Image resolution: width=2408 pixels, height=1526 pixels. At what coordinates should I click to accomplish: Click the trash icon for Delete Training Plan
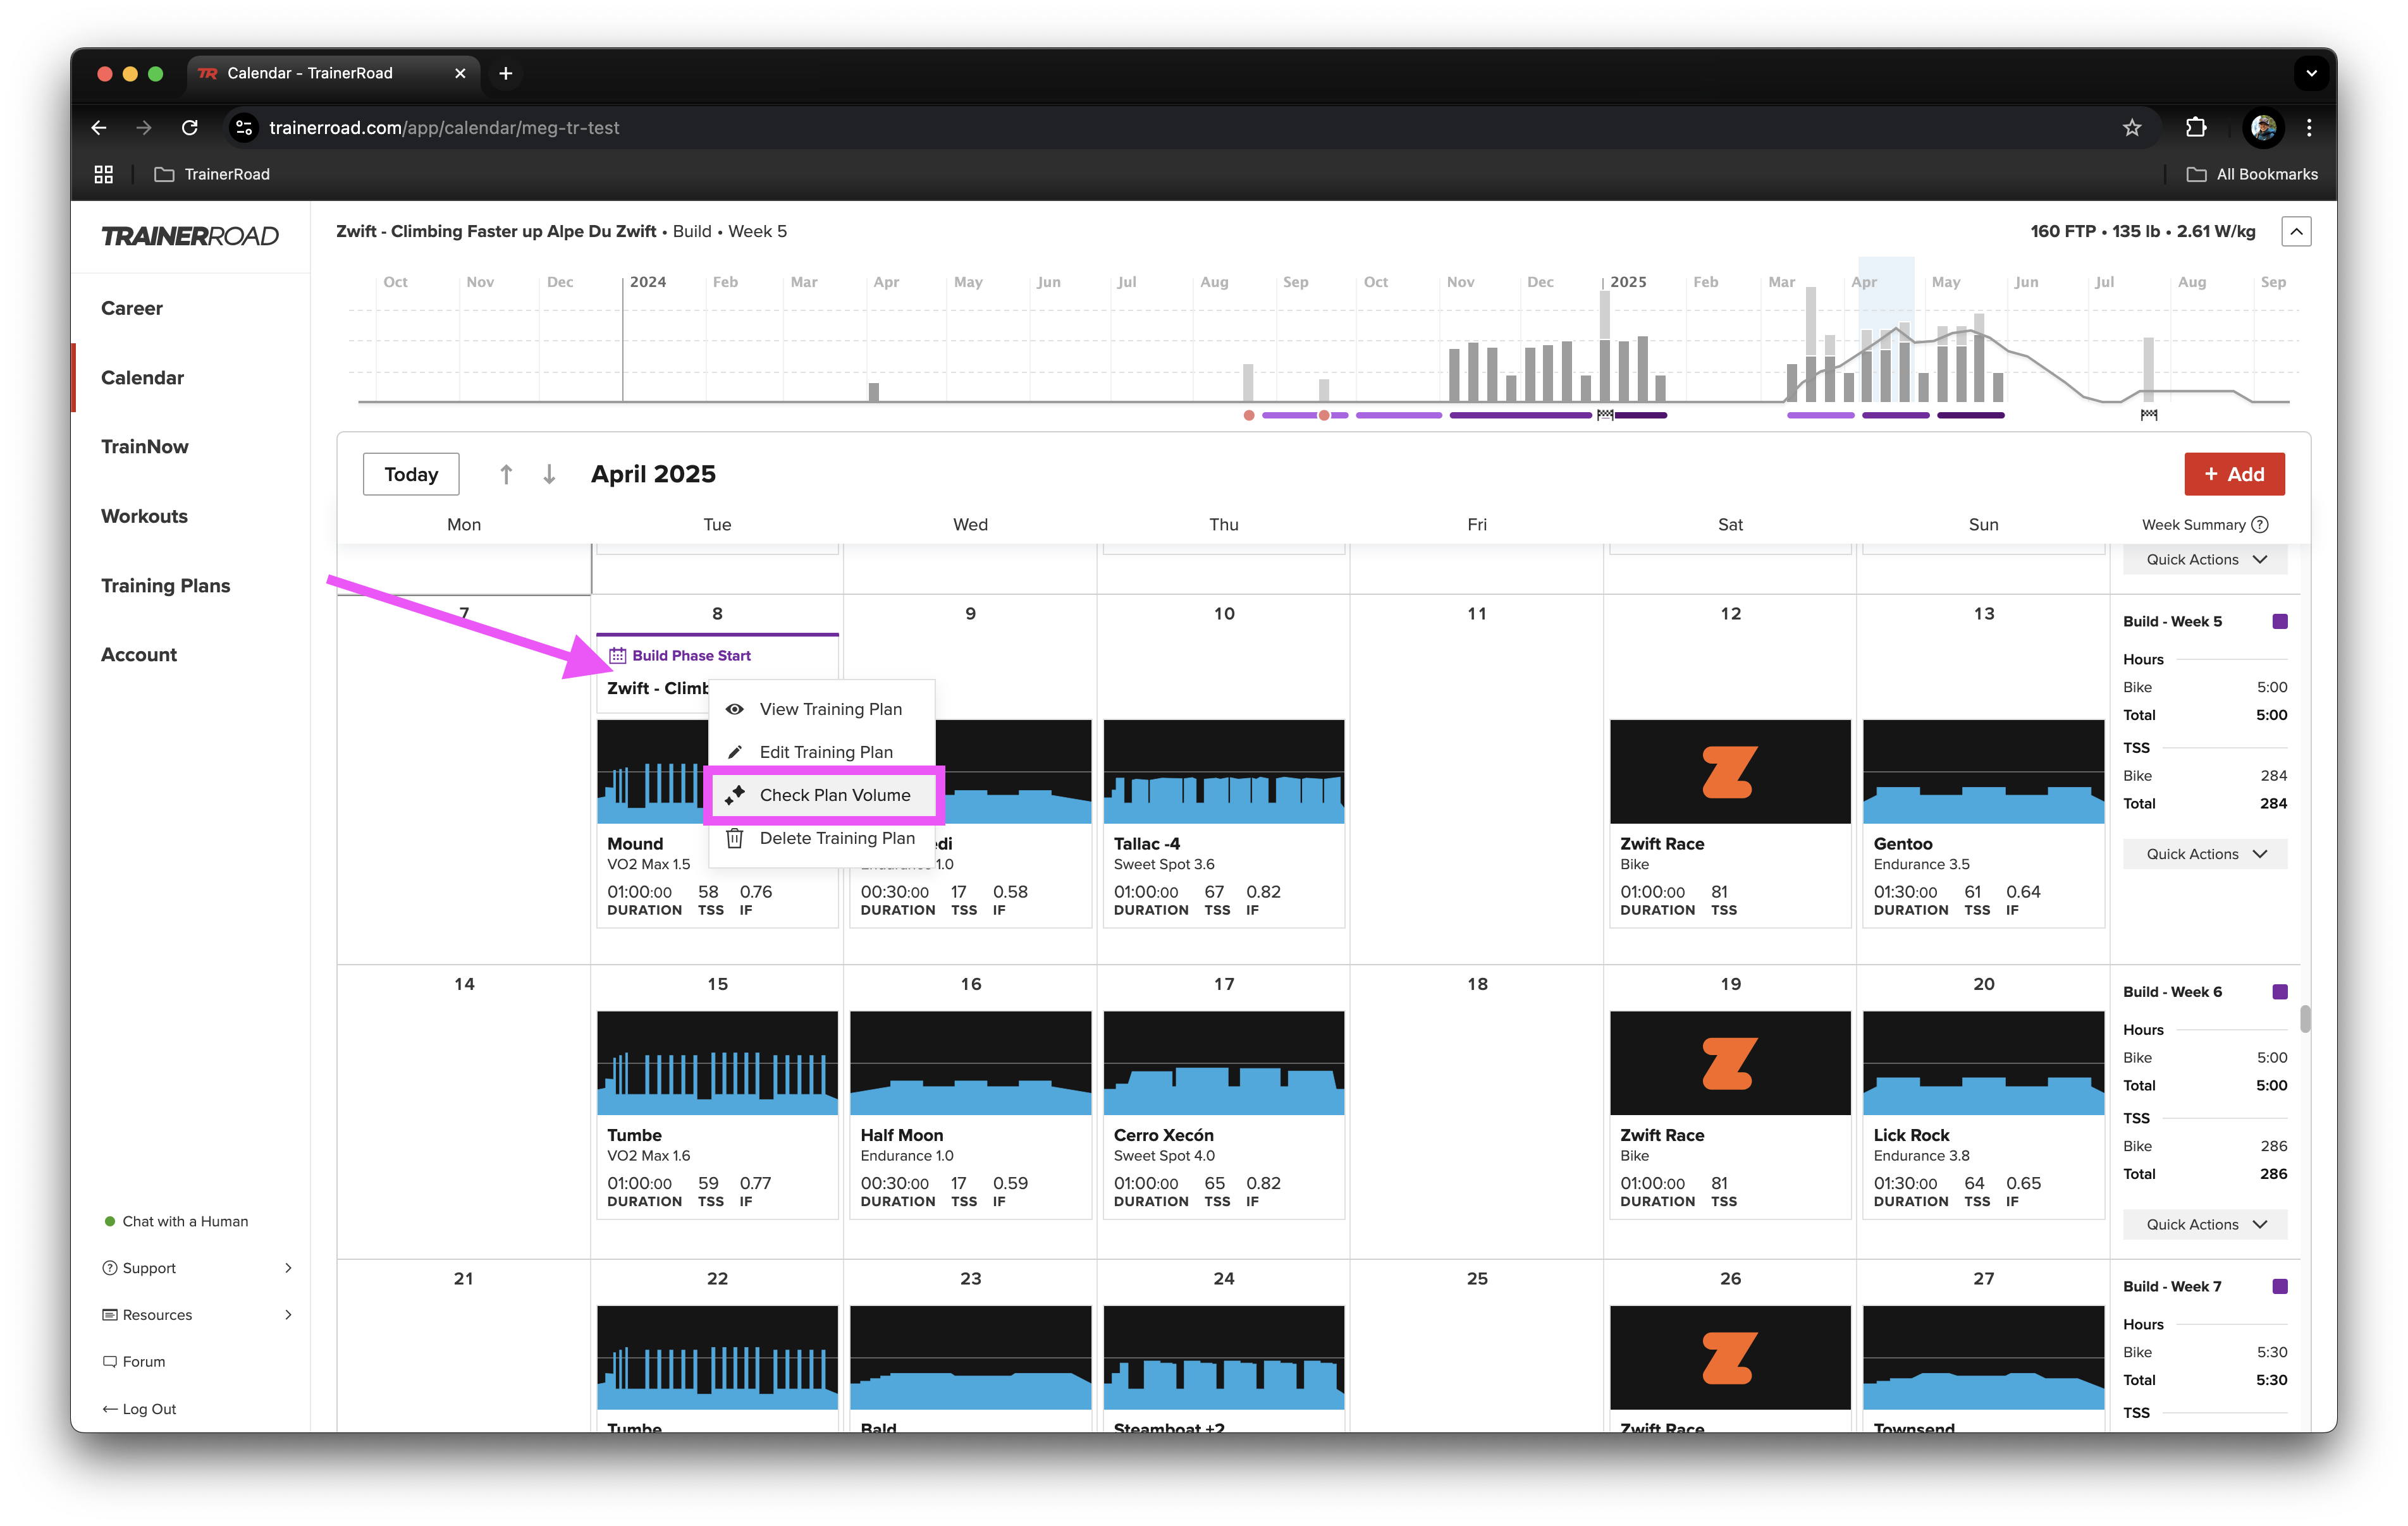(735, 838)
